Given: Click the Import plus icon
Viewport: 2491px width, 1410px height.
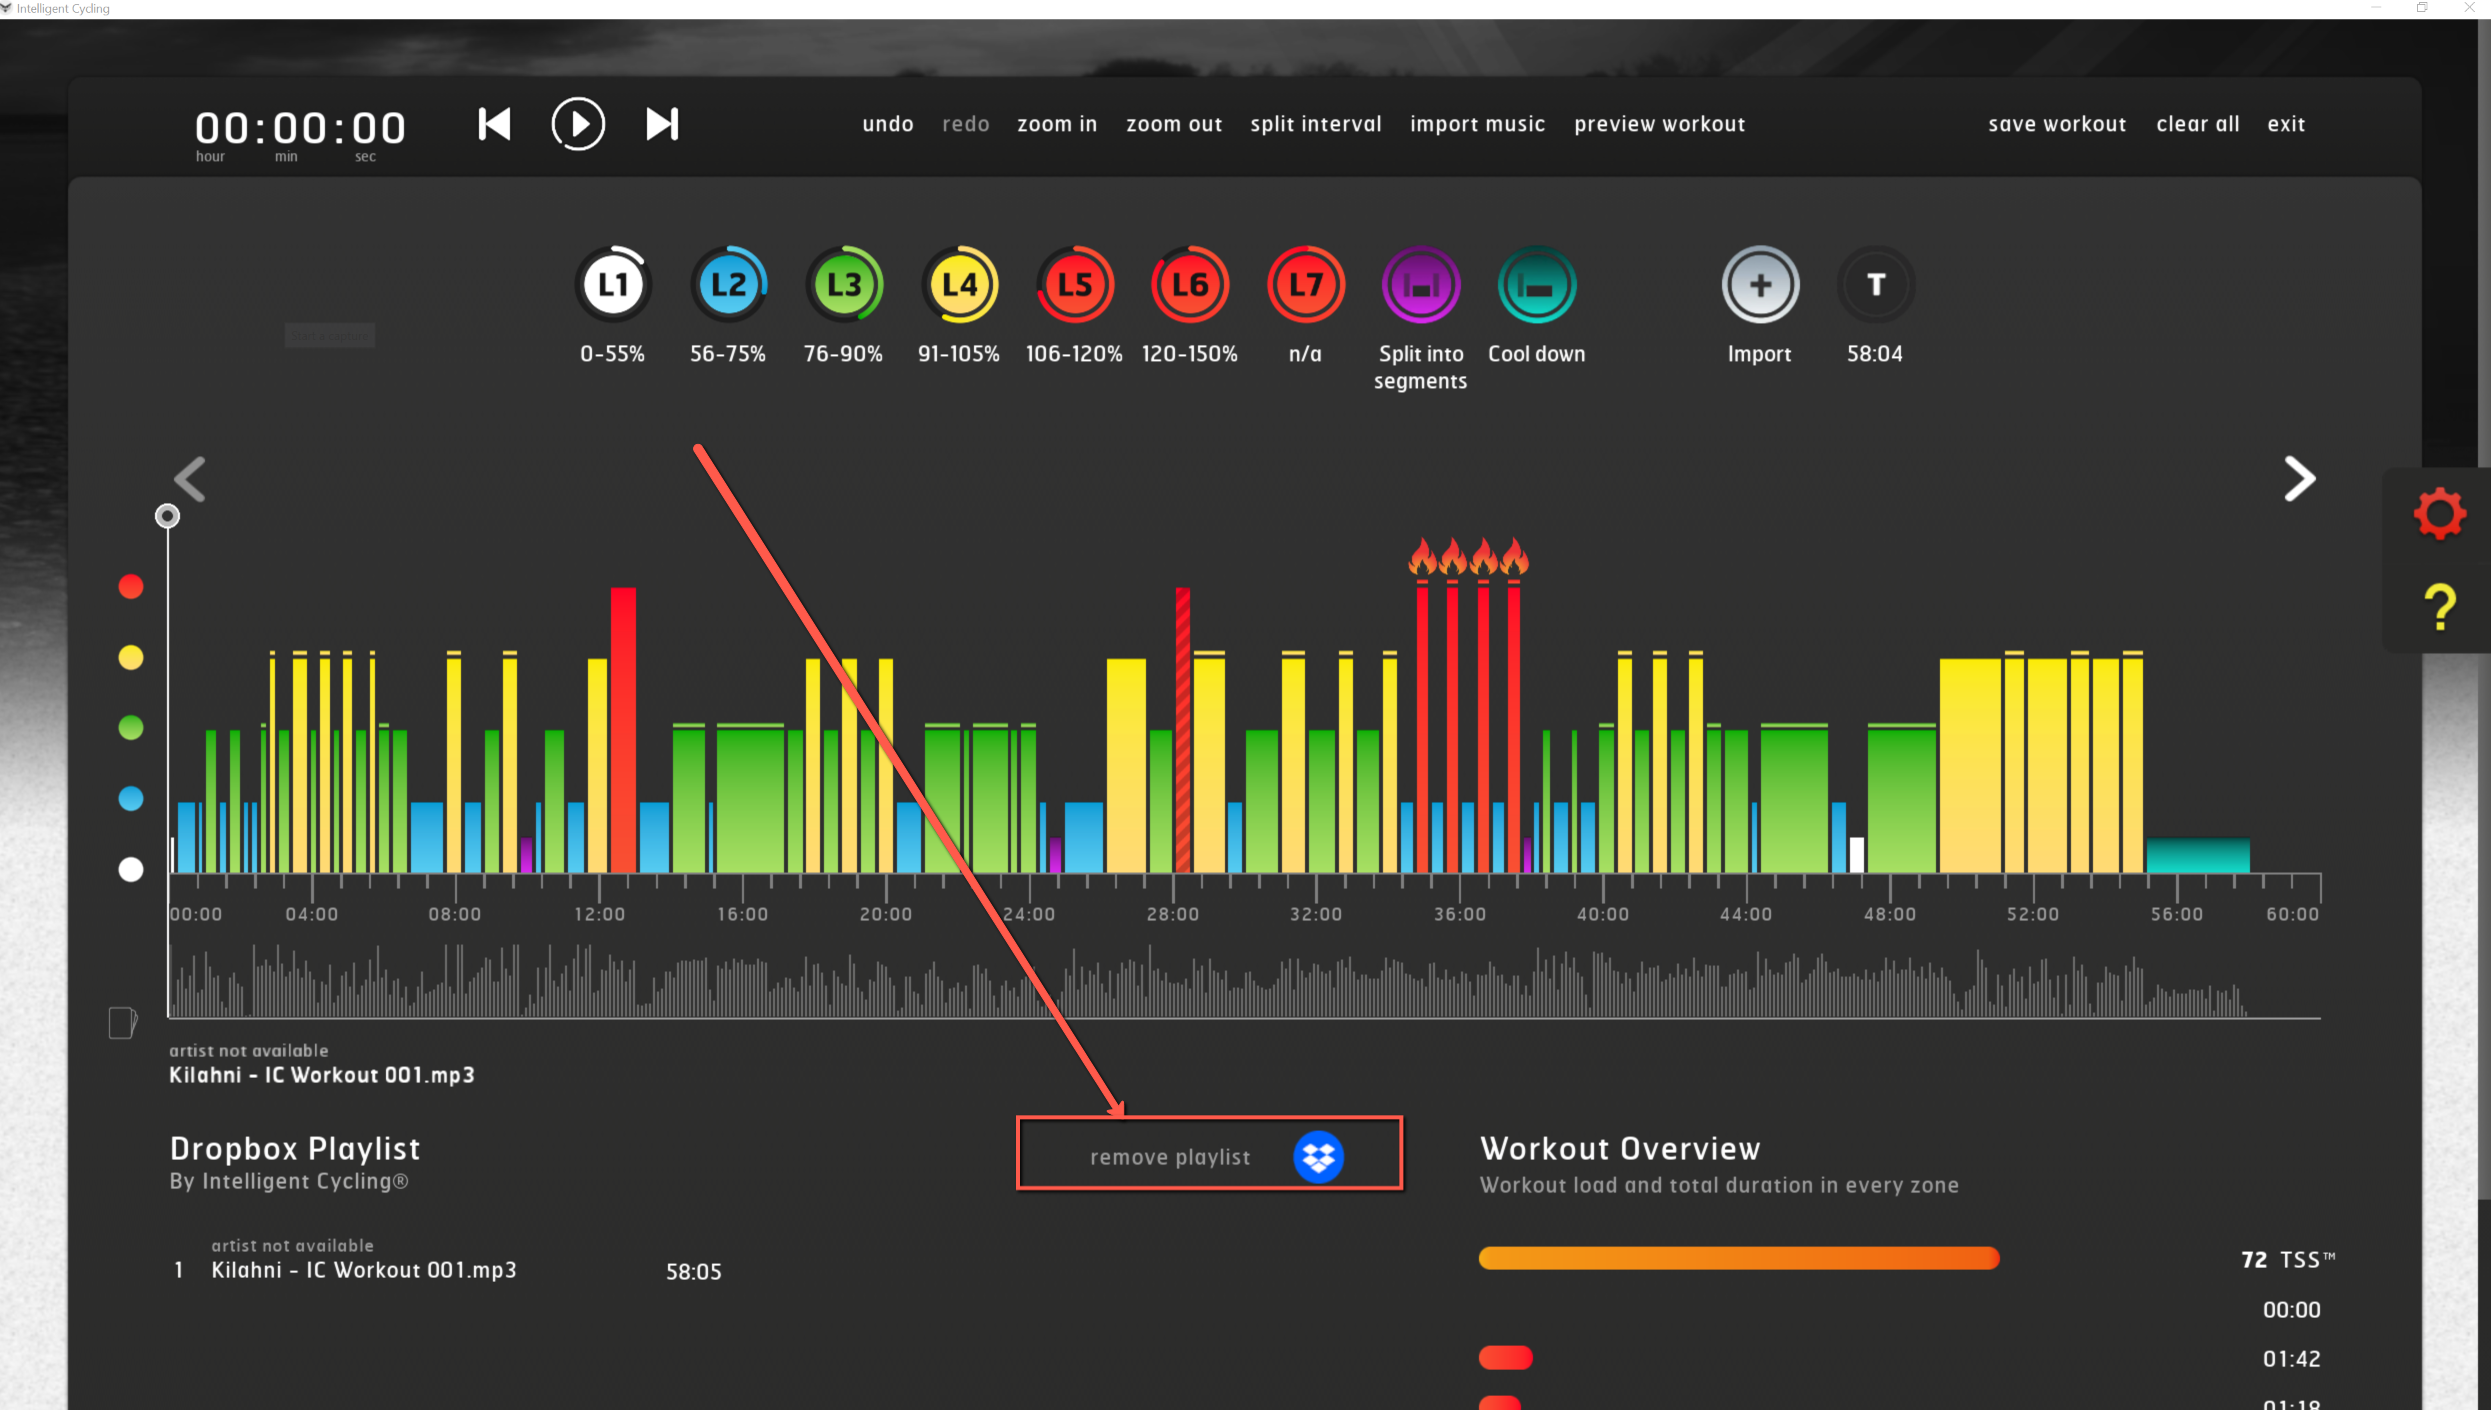Looking at the screenshot, I should [1760, 286].
